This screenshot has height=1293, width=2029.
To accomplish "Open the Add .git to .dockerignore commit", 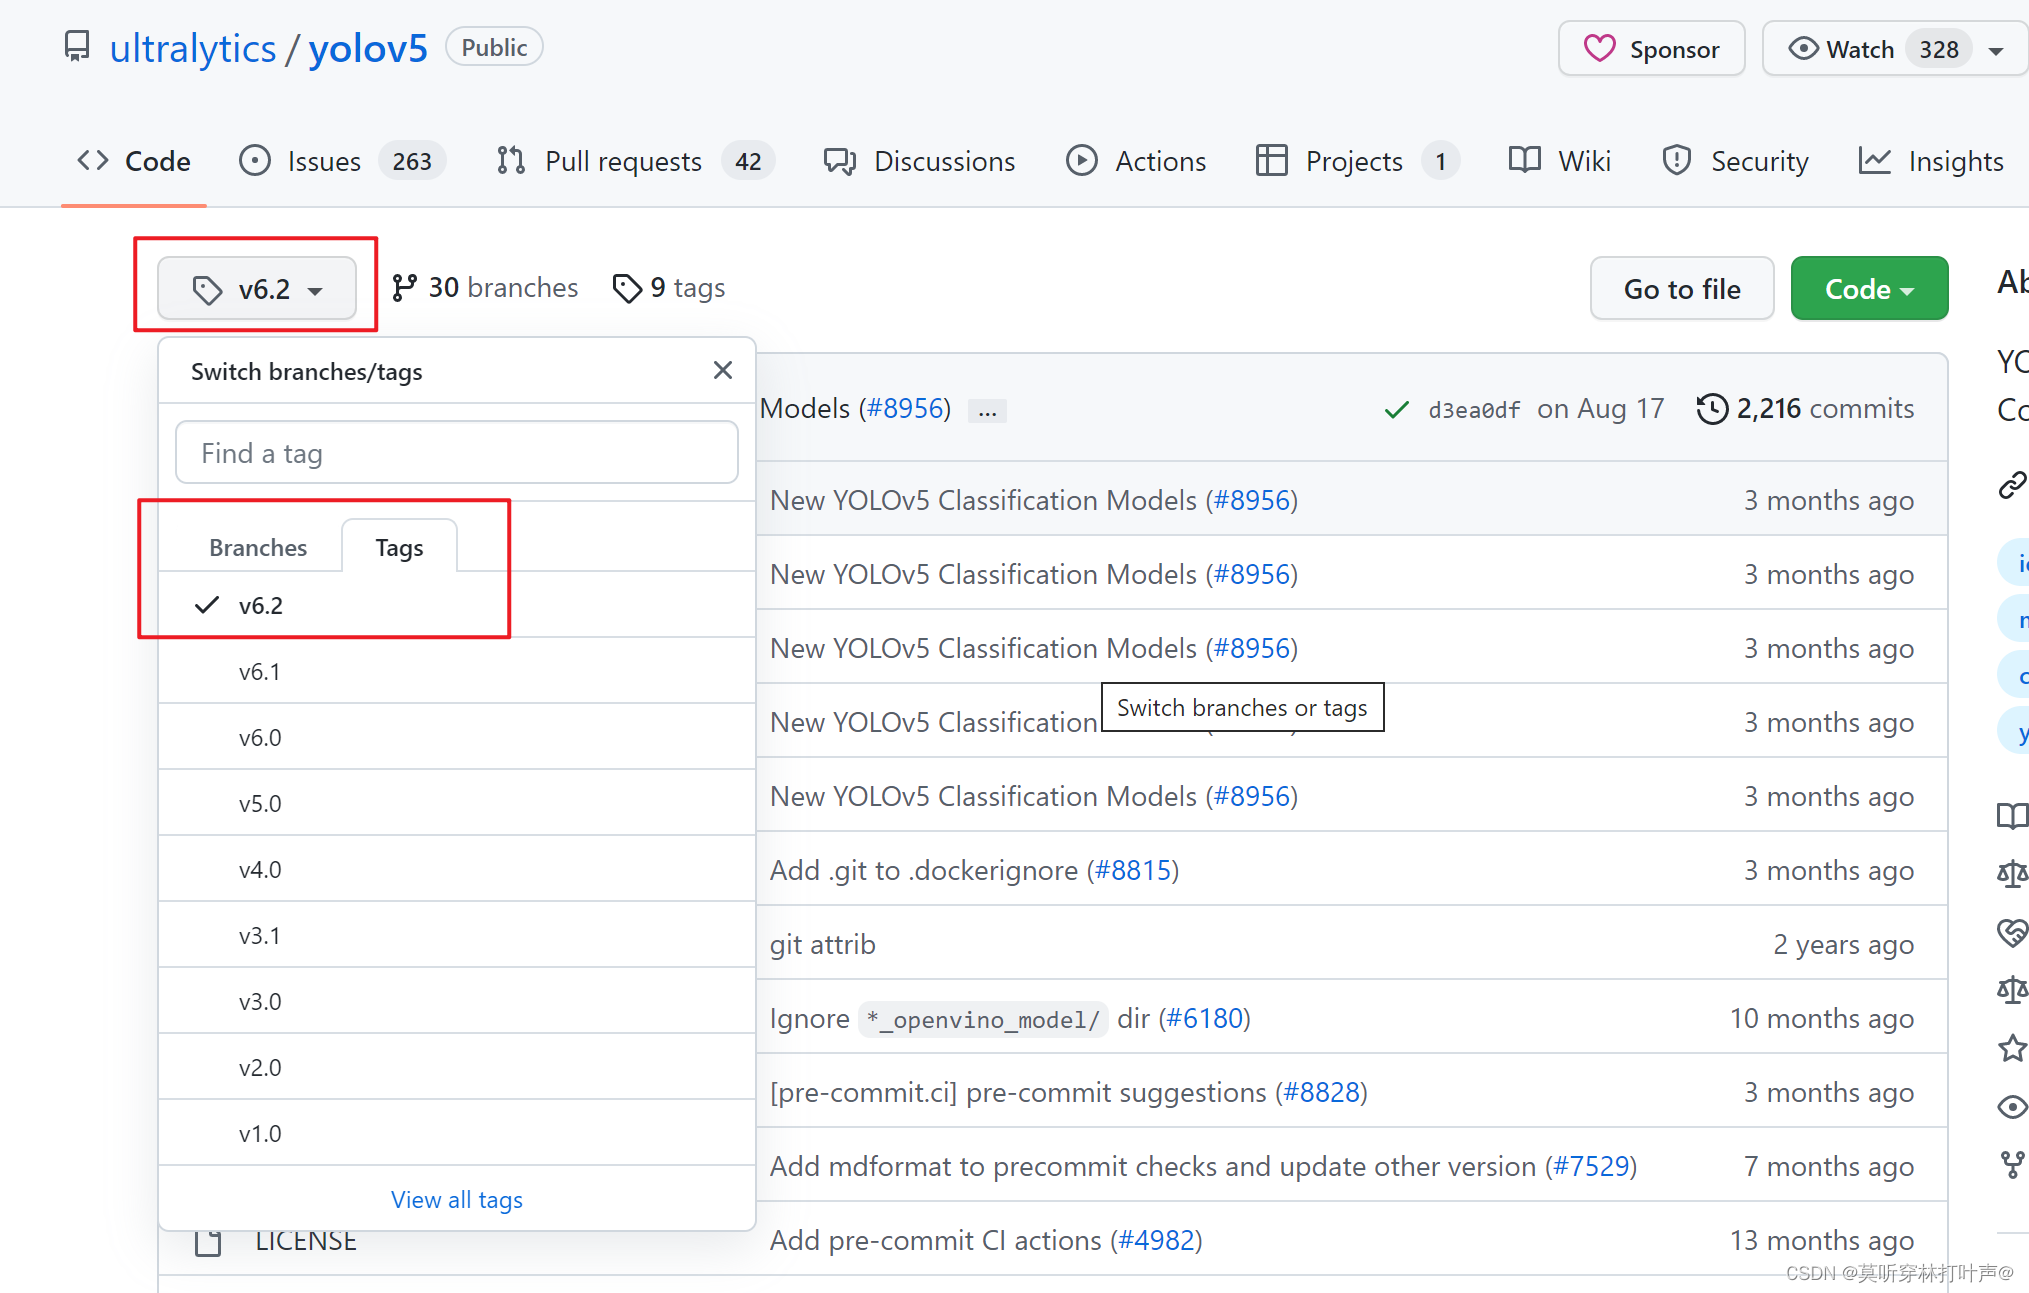I will [x=925, y=870].
